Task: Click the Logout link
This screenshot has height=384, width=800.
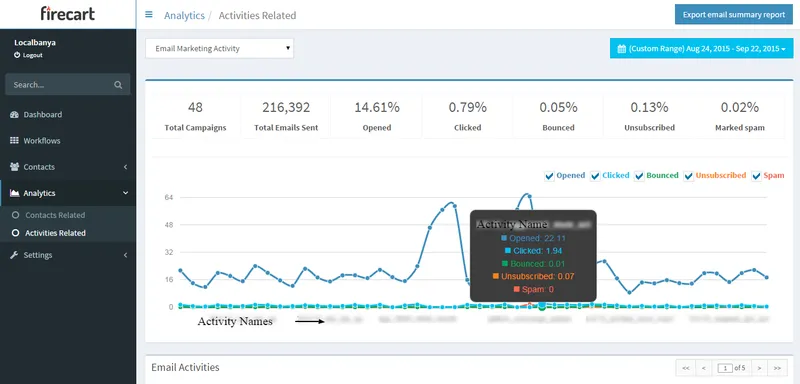Action: point(29,55)
